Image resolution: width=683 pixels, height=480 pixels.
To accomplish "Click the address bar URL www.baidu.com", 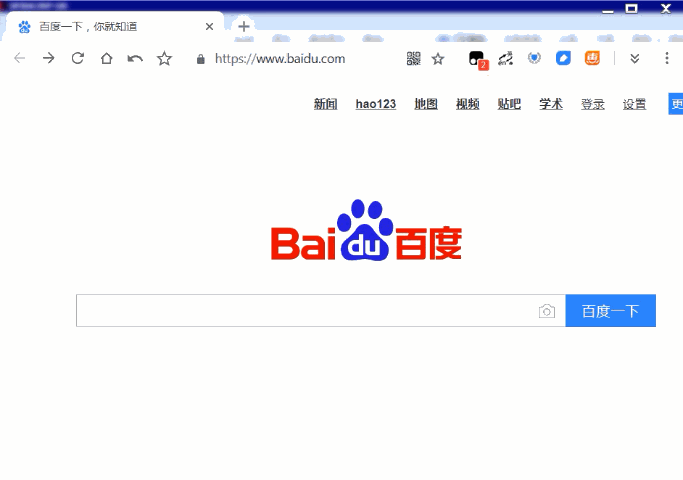I will point(280,59).
